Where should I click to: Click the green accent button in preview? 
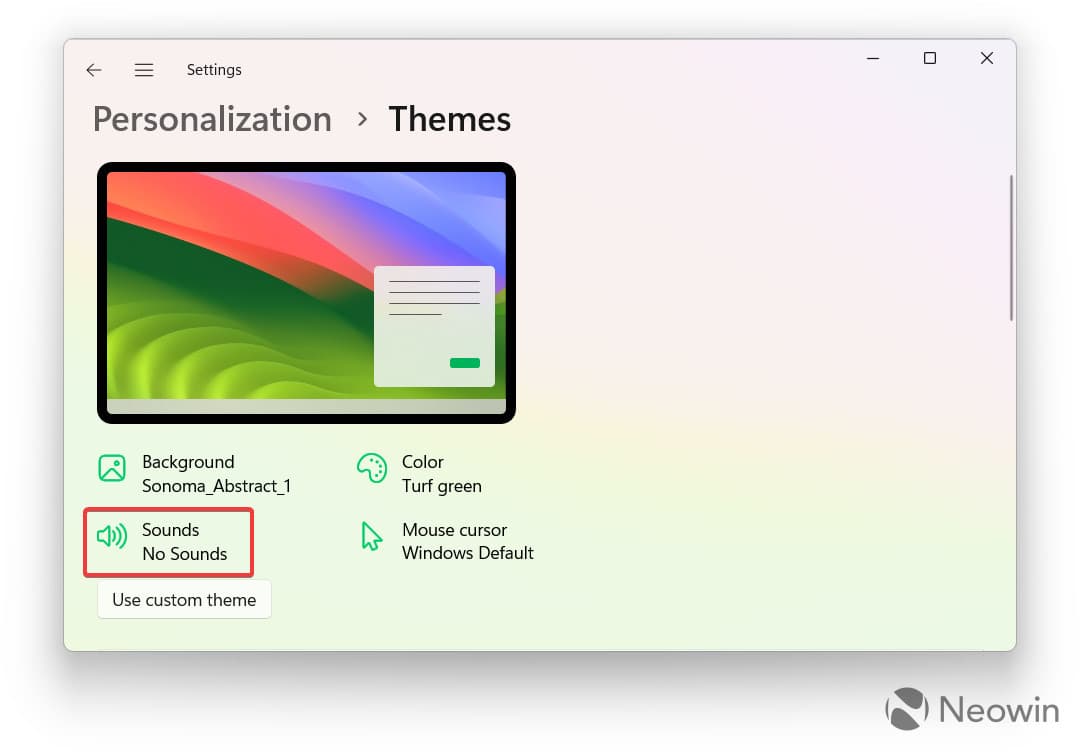click(465, 363)
